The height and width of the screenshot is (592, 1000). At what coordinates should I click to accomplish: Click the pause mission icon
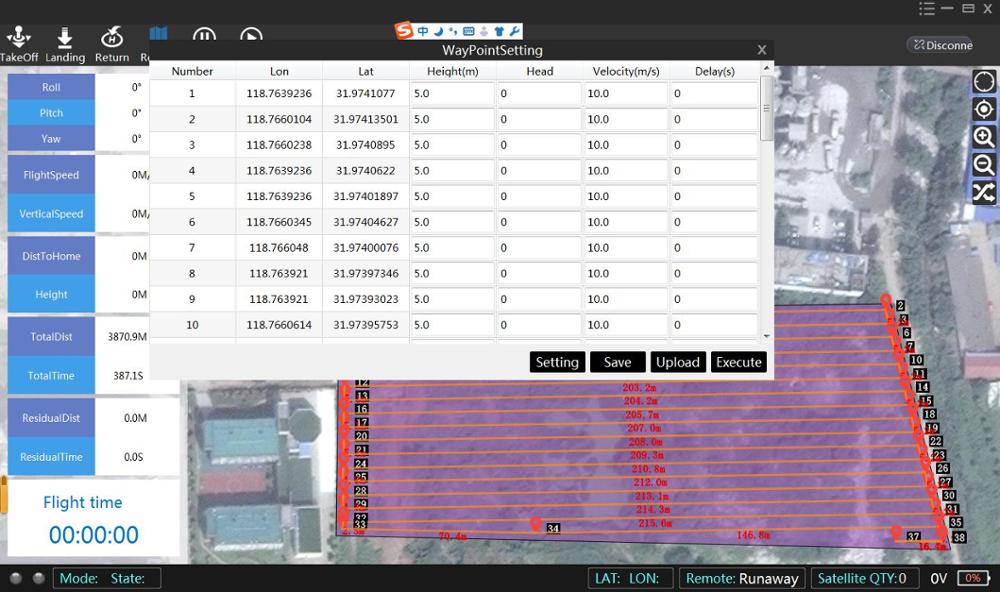click(x=204, y=34)
